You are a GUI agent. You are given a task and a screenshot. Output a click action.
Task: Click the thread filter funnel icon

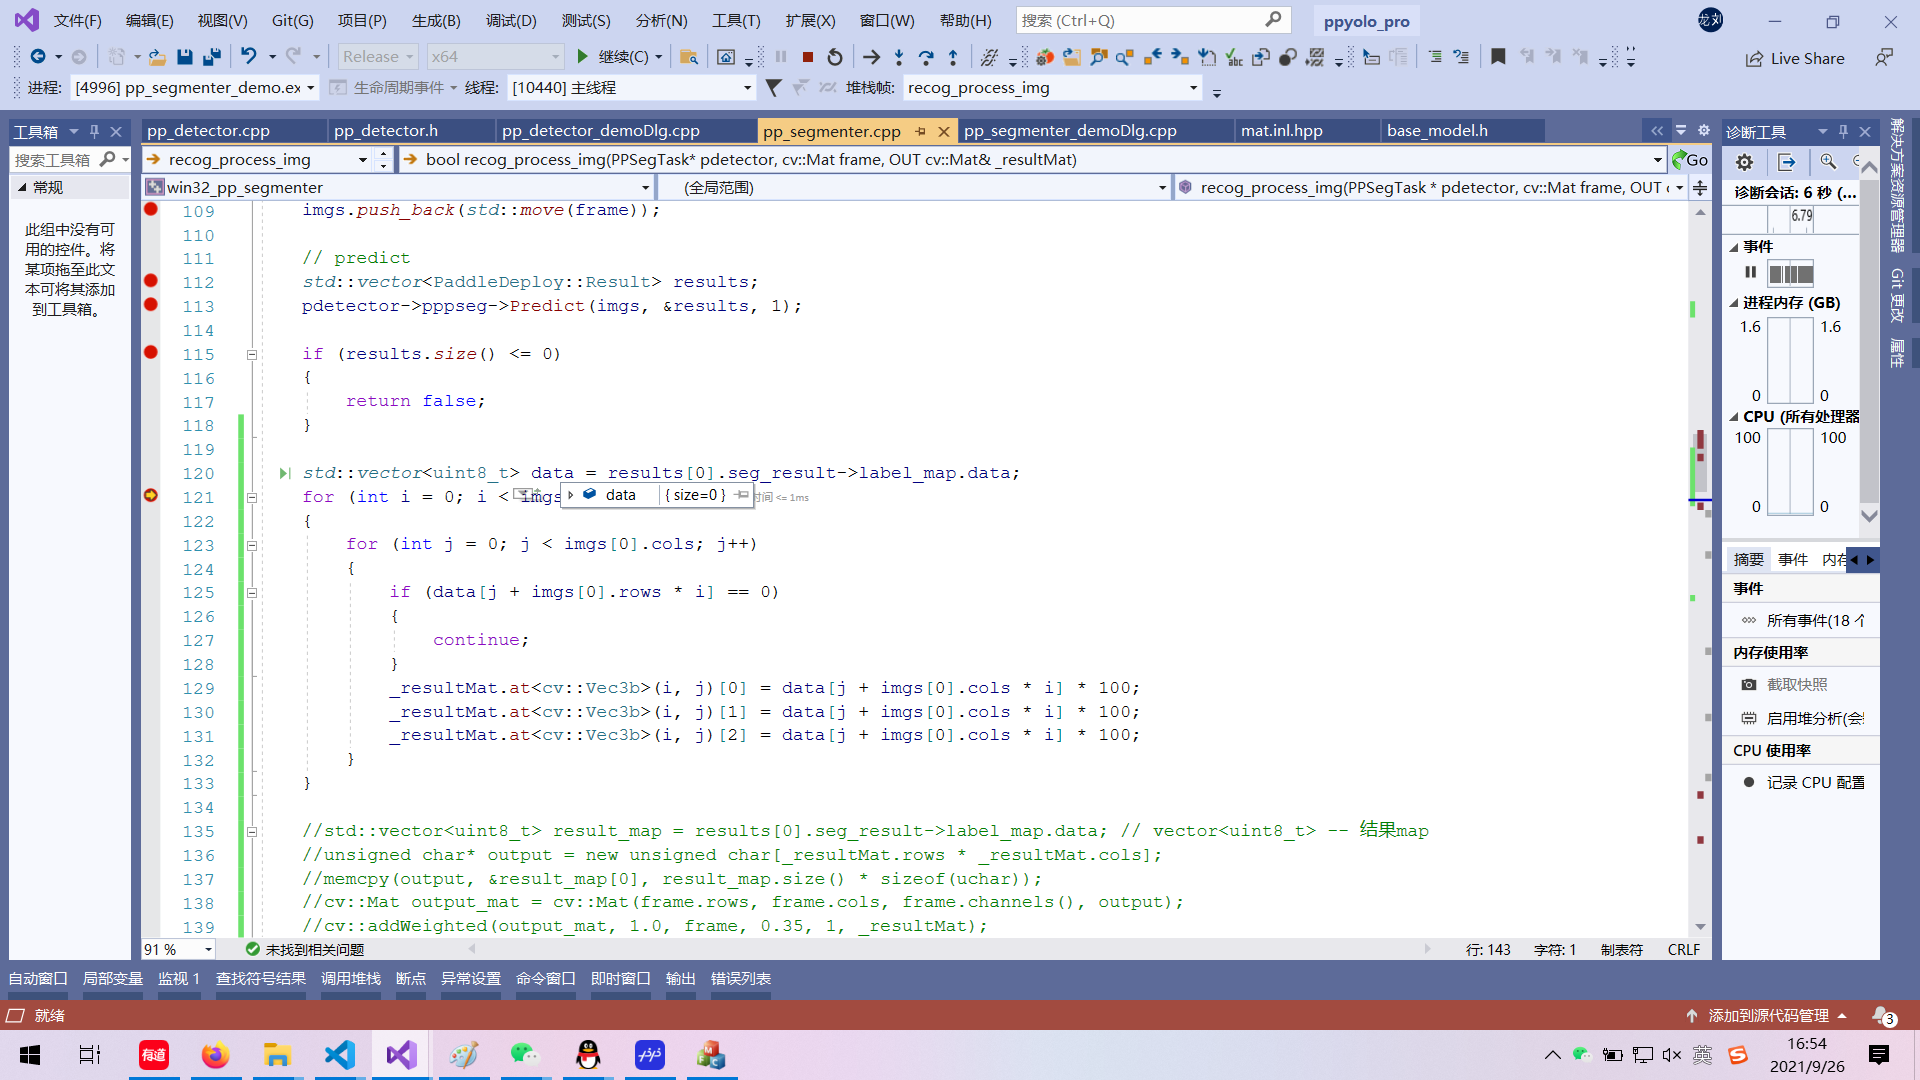(x=773, y=88)
